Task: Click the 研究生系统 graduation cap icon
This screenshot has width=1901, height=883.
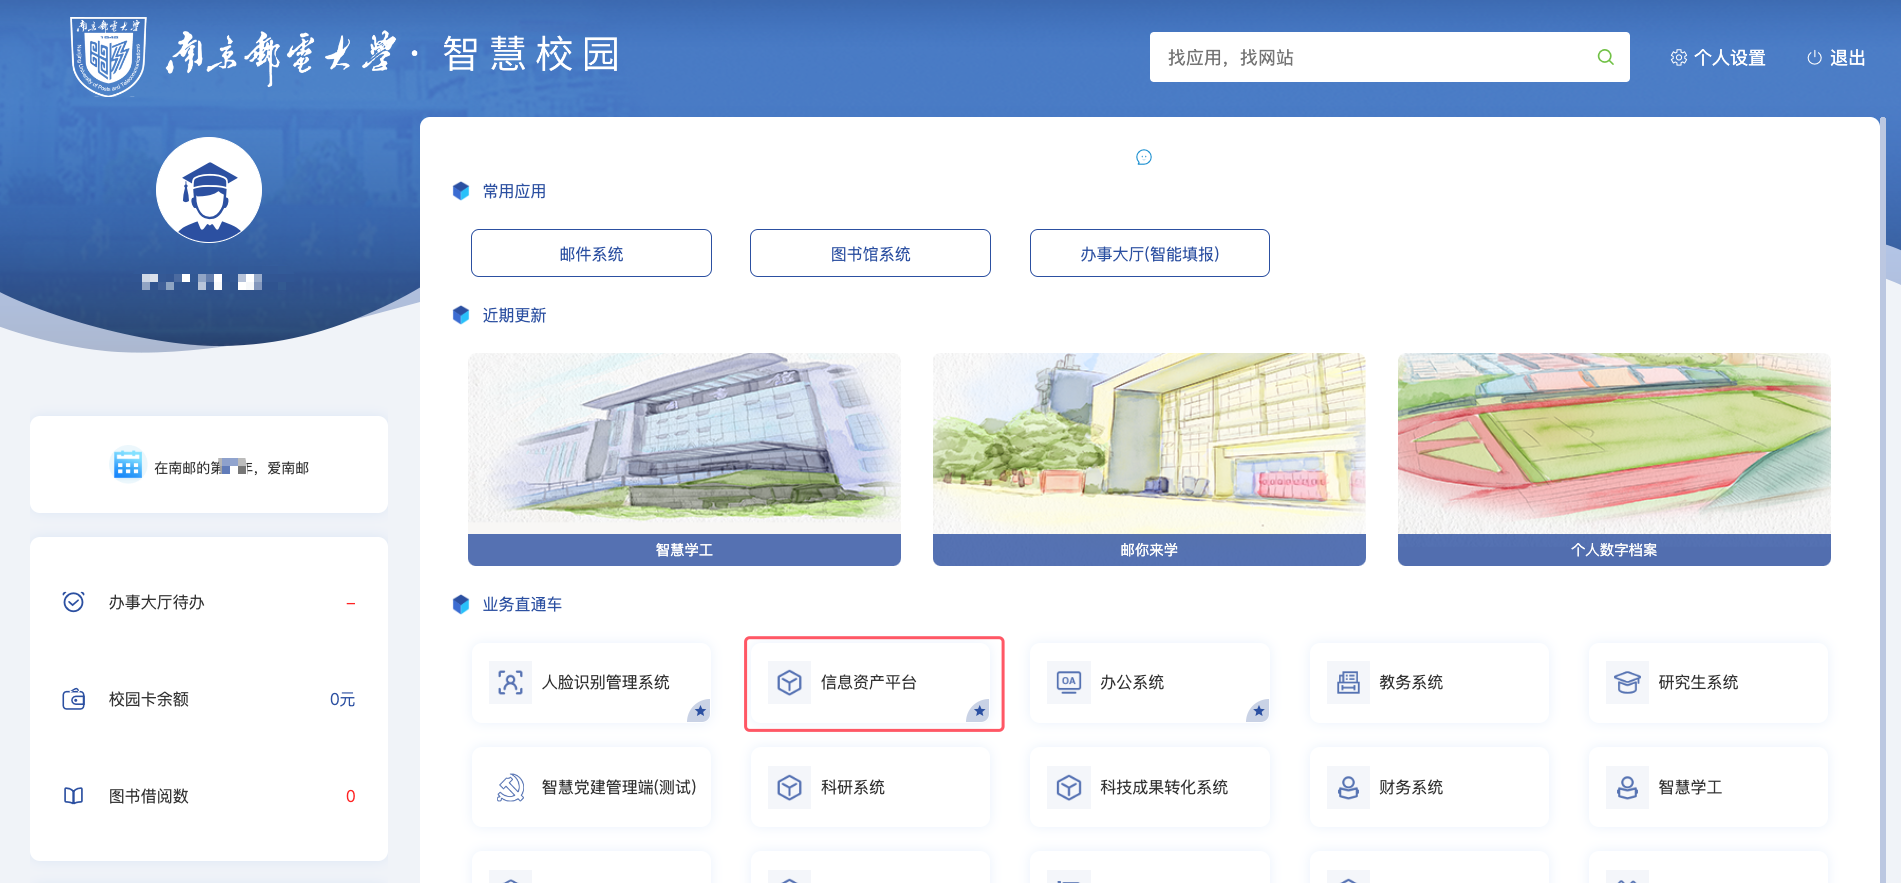Action: point(1627,682)
